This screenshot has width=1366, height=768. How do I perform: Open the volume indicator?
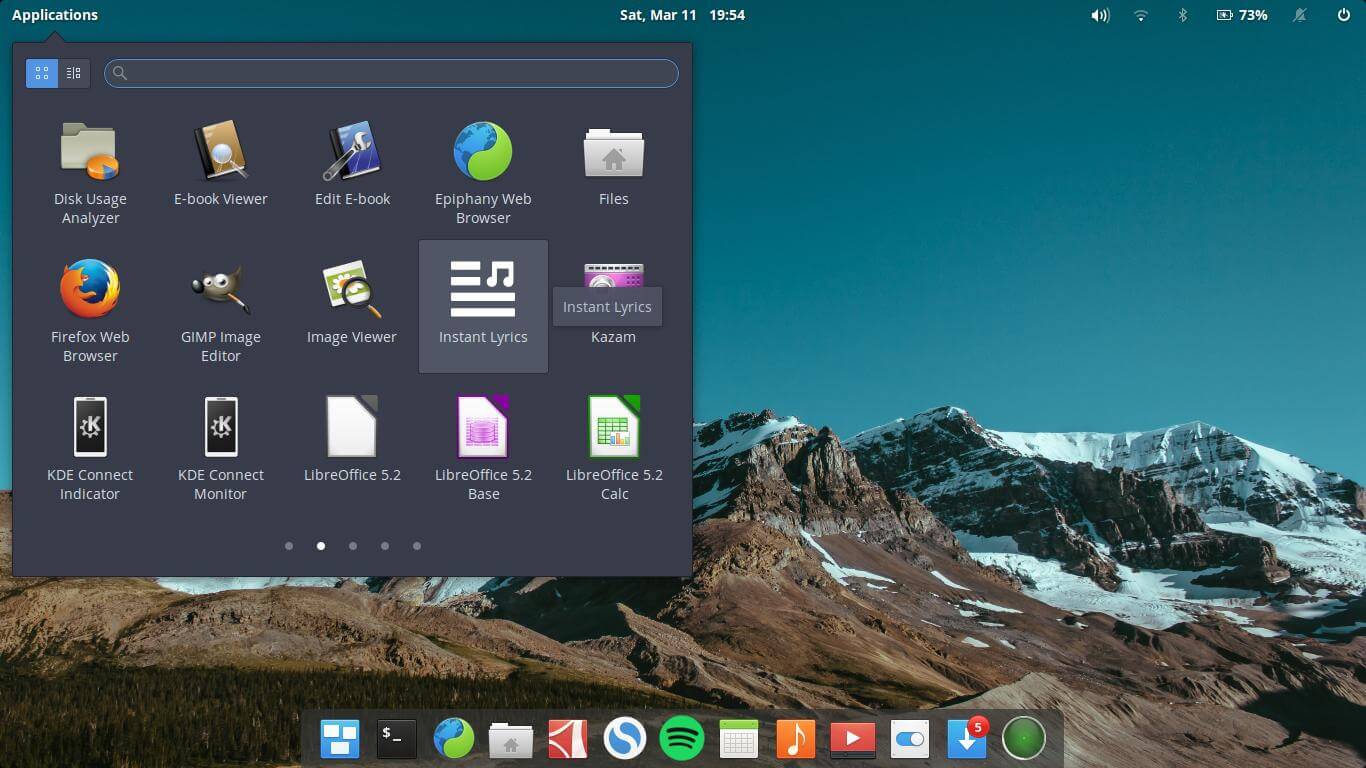click(1100, 15)
